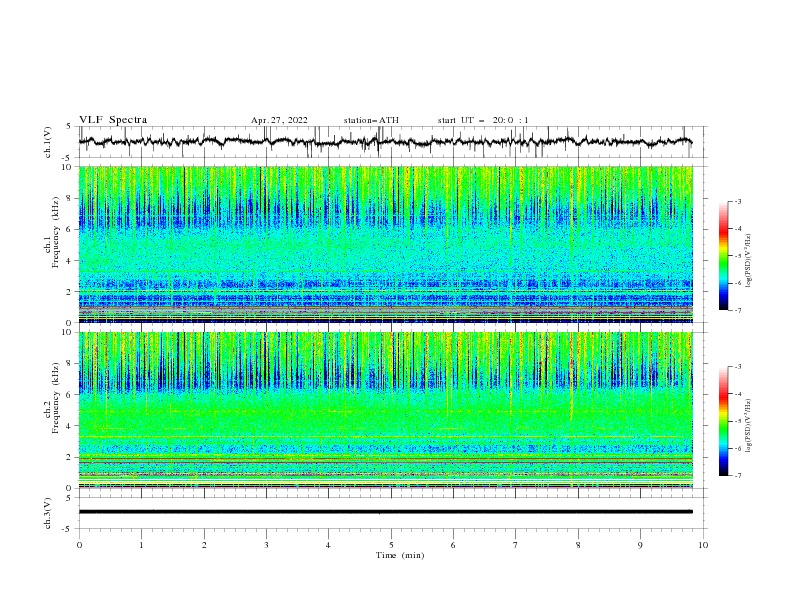Click the ch.1 spectrogram color bar

click(723, 256)
